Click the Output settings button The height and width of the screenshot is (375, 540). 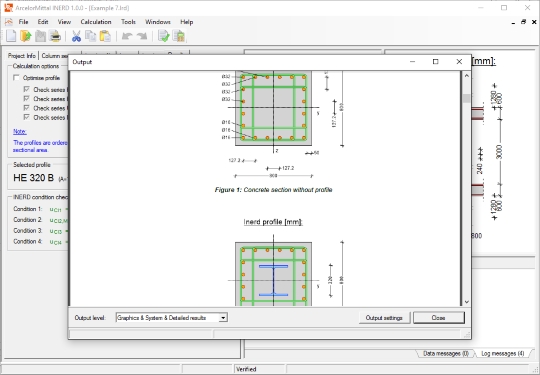click(384, 317)
